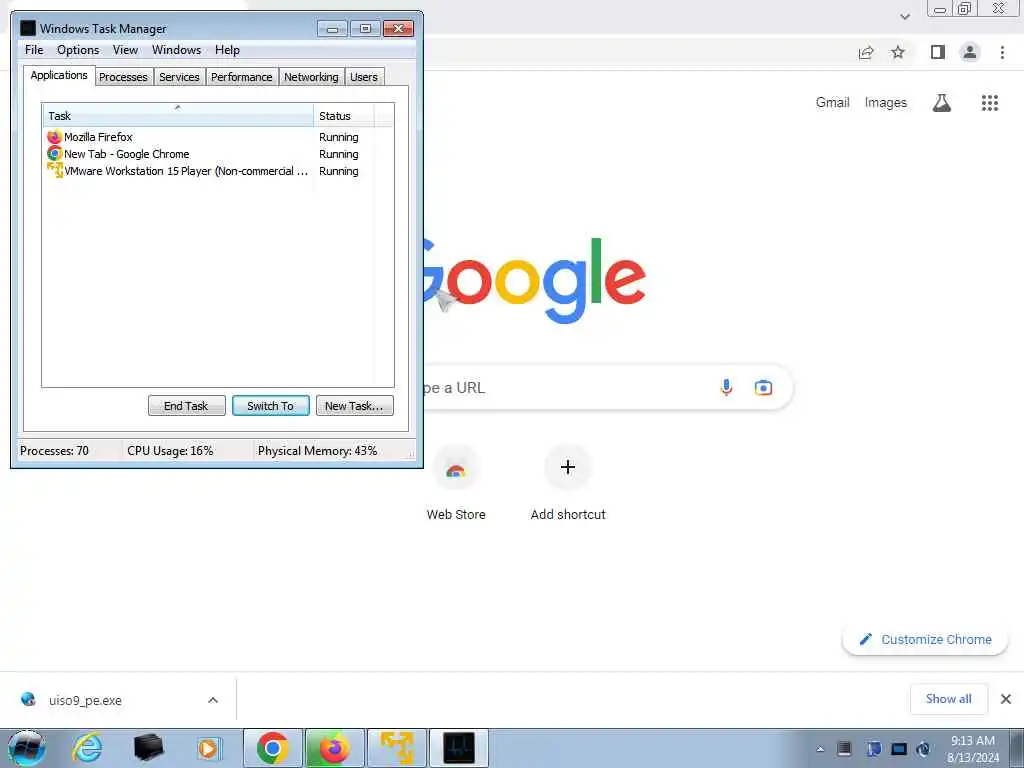Click Show all downloads button

[948, 699]
